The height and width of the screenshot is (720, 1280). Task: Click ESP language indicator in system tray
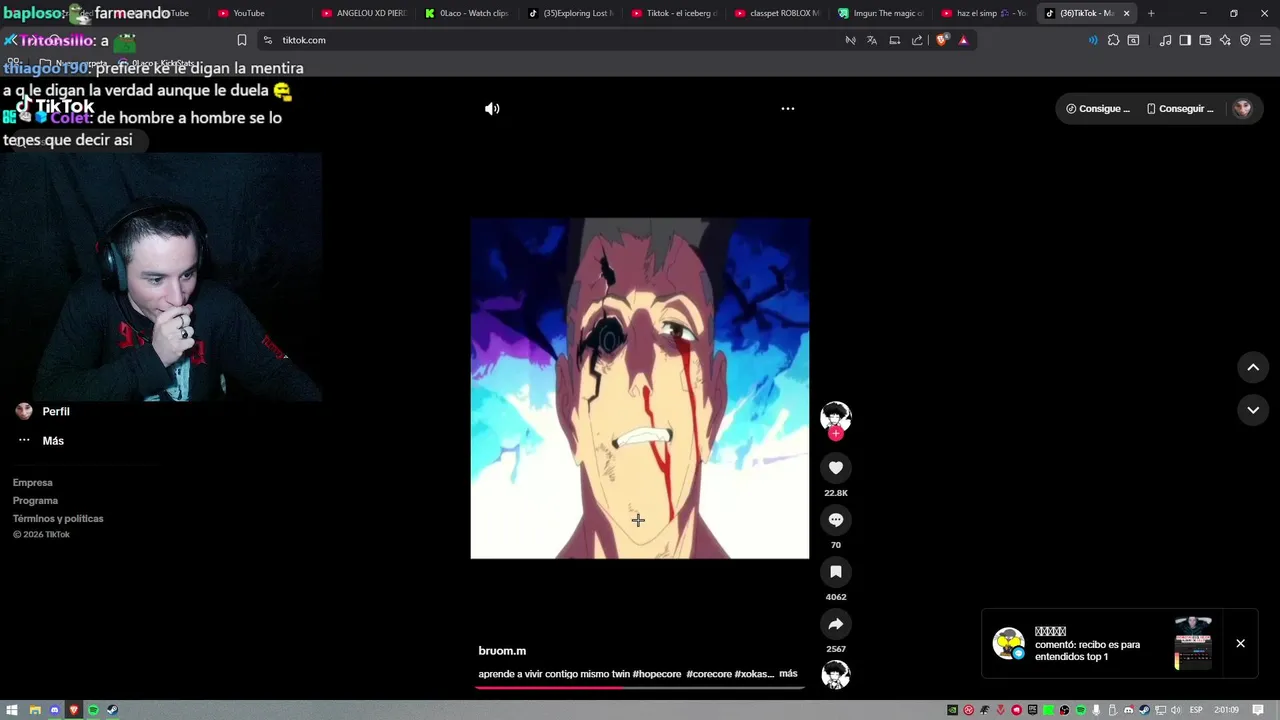coord(1196,710)
